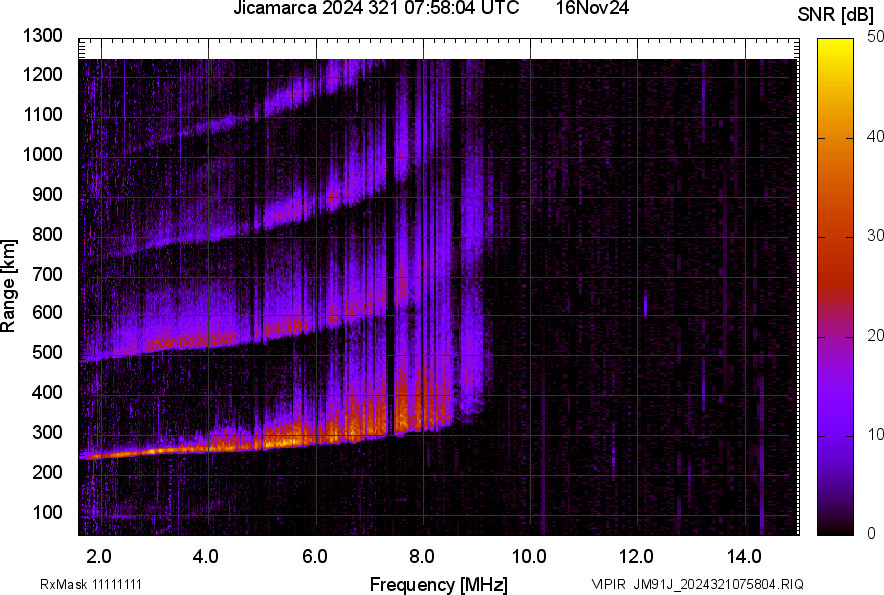Click the range tick label '100'

(47, 512)
